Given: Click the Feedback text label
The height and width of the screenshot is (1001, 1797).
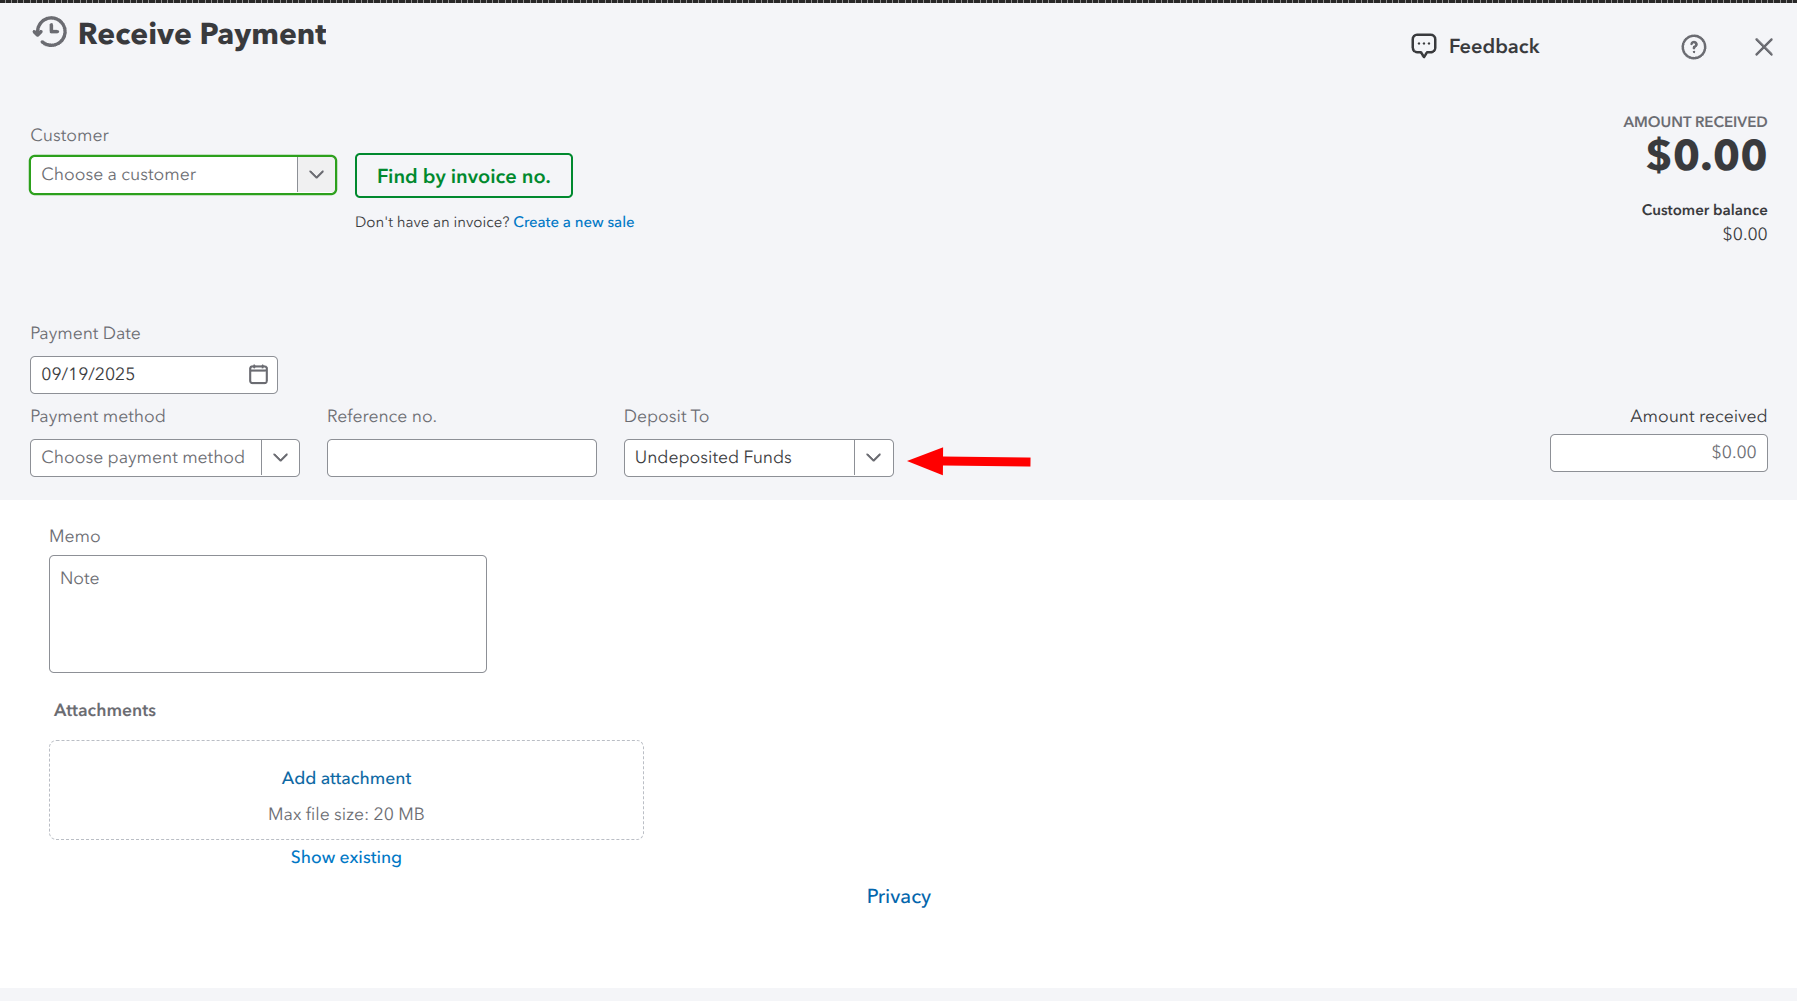Looking at the screenshot, I should pyautogui.click(x=1493, y=46).
